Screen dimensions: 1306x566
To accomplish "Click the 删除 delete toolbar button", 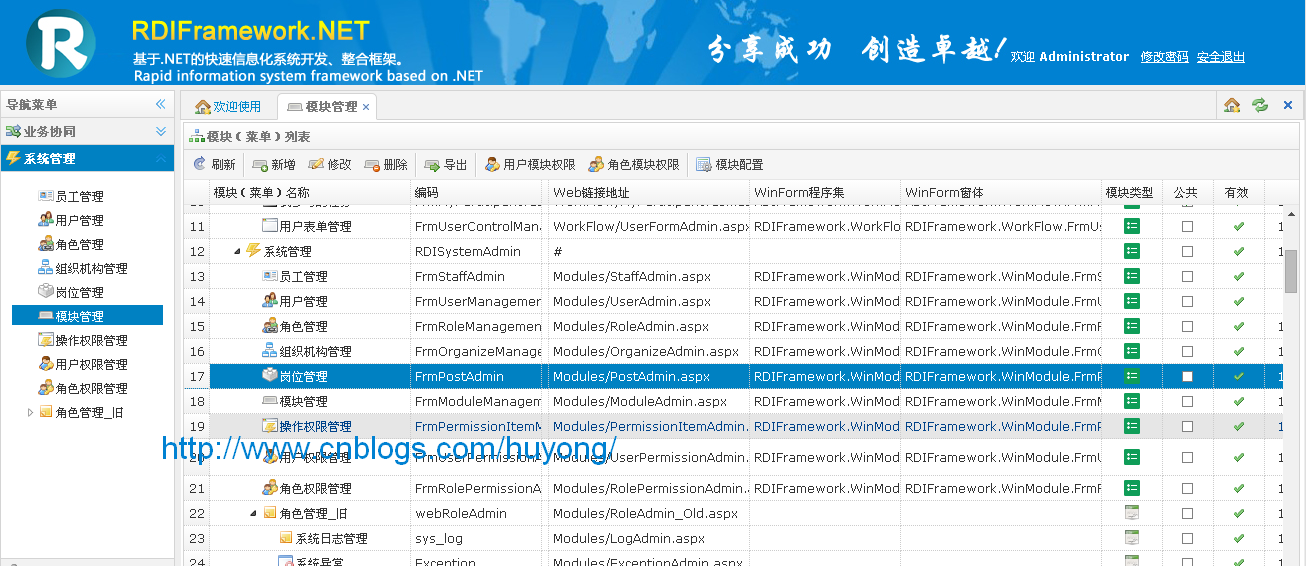I will (x=386, y=165).
